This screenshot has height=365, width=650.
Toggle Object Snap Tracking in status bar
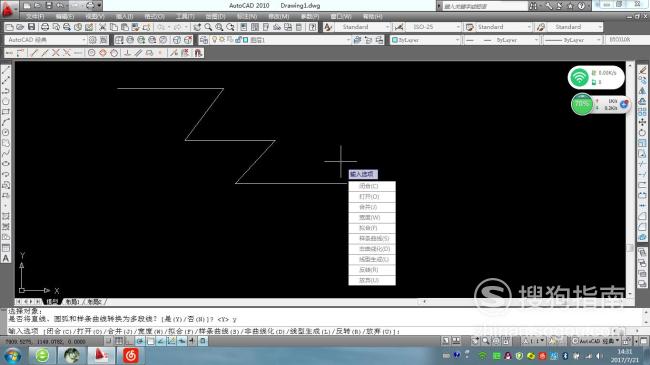[160, 341]
